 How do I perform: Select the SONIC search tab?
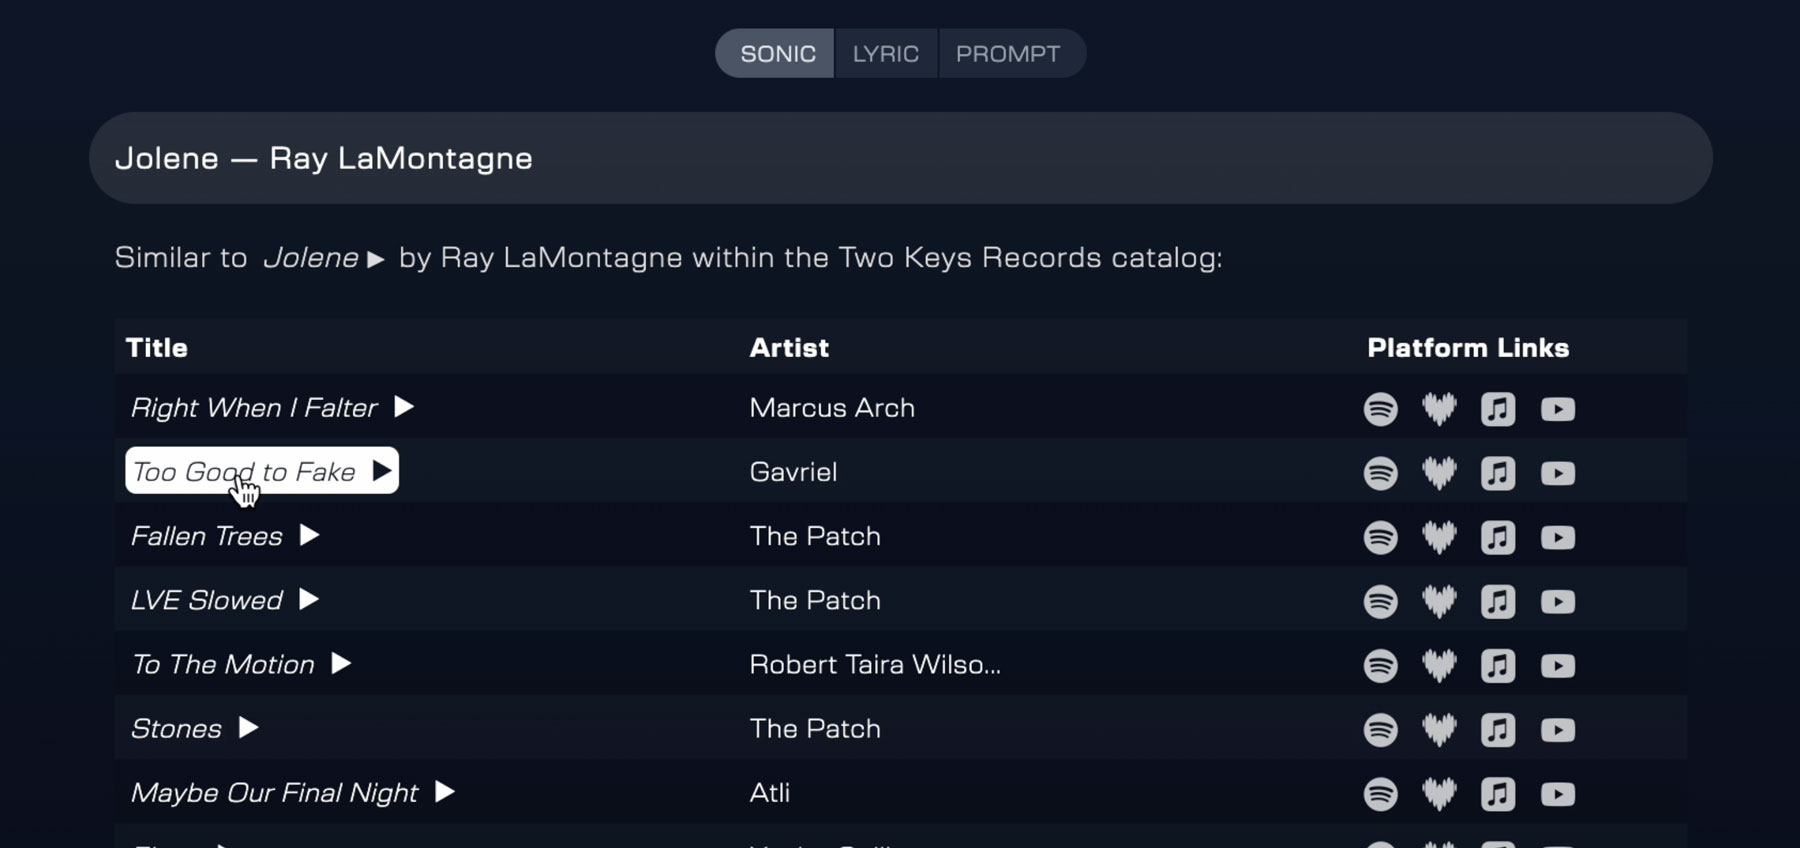(x=777, y=54)
